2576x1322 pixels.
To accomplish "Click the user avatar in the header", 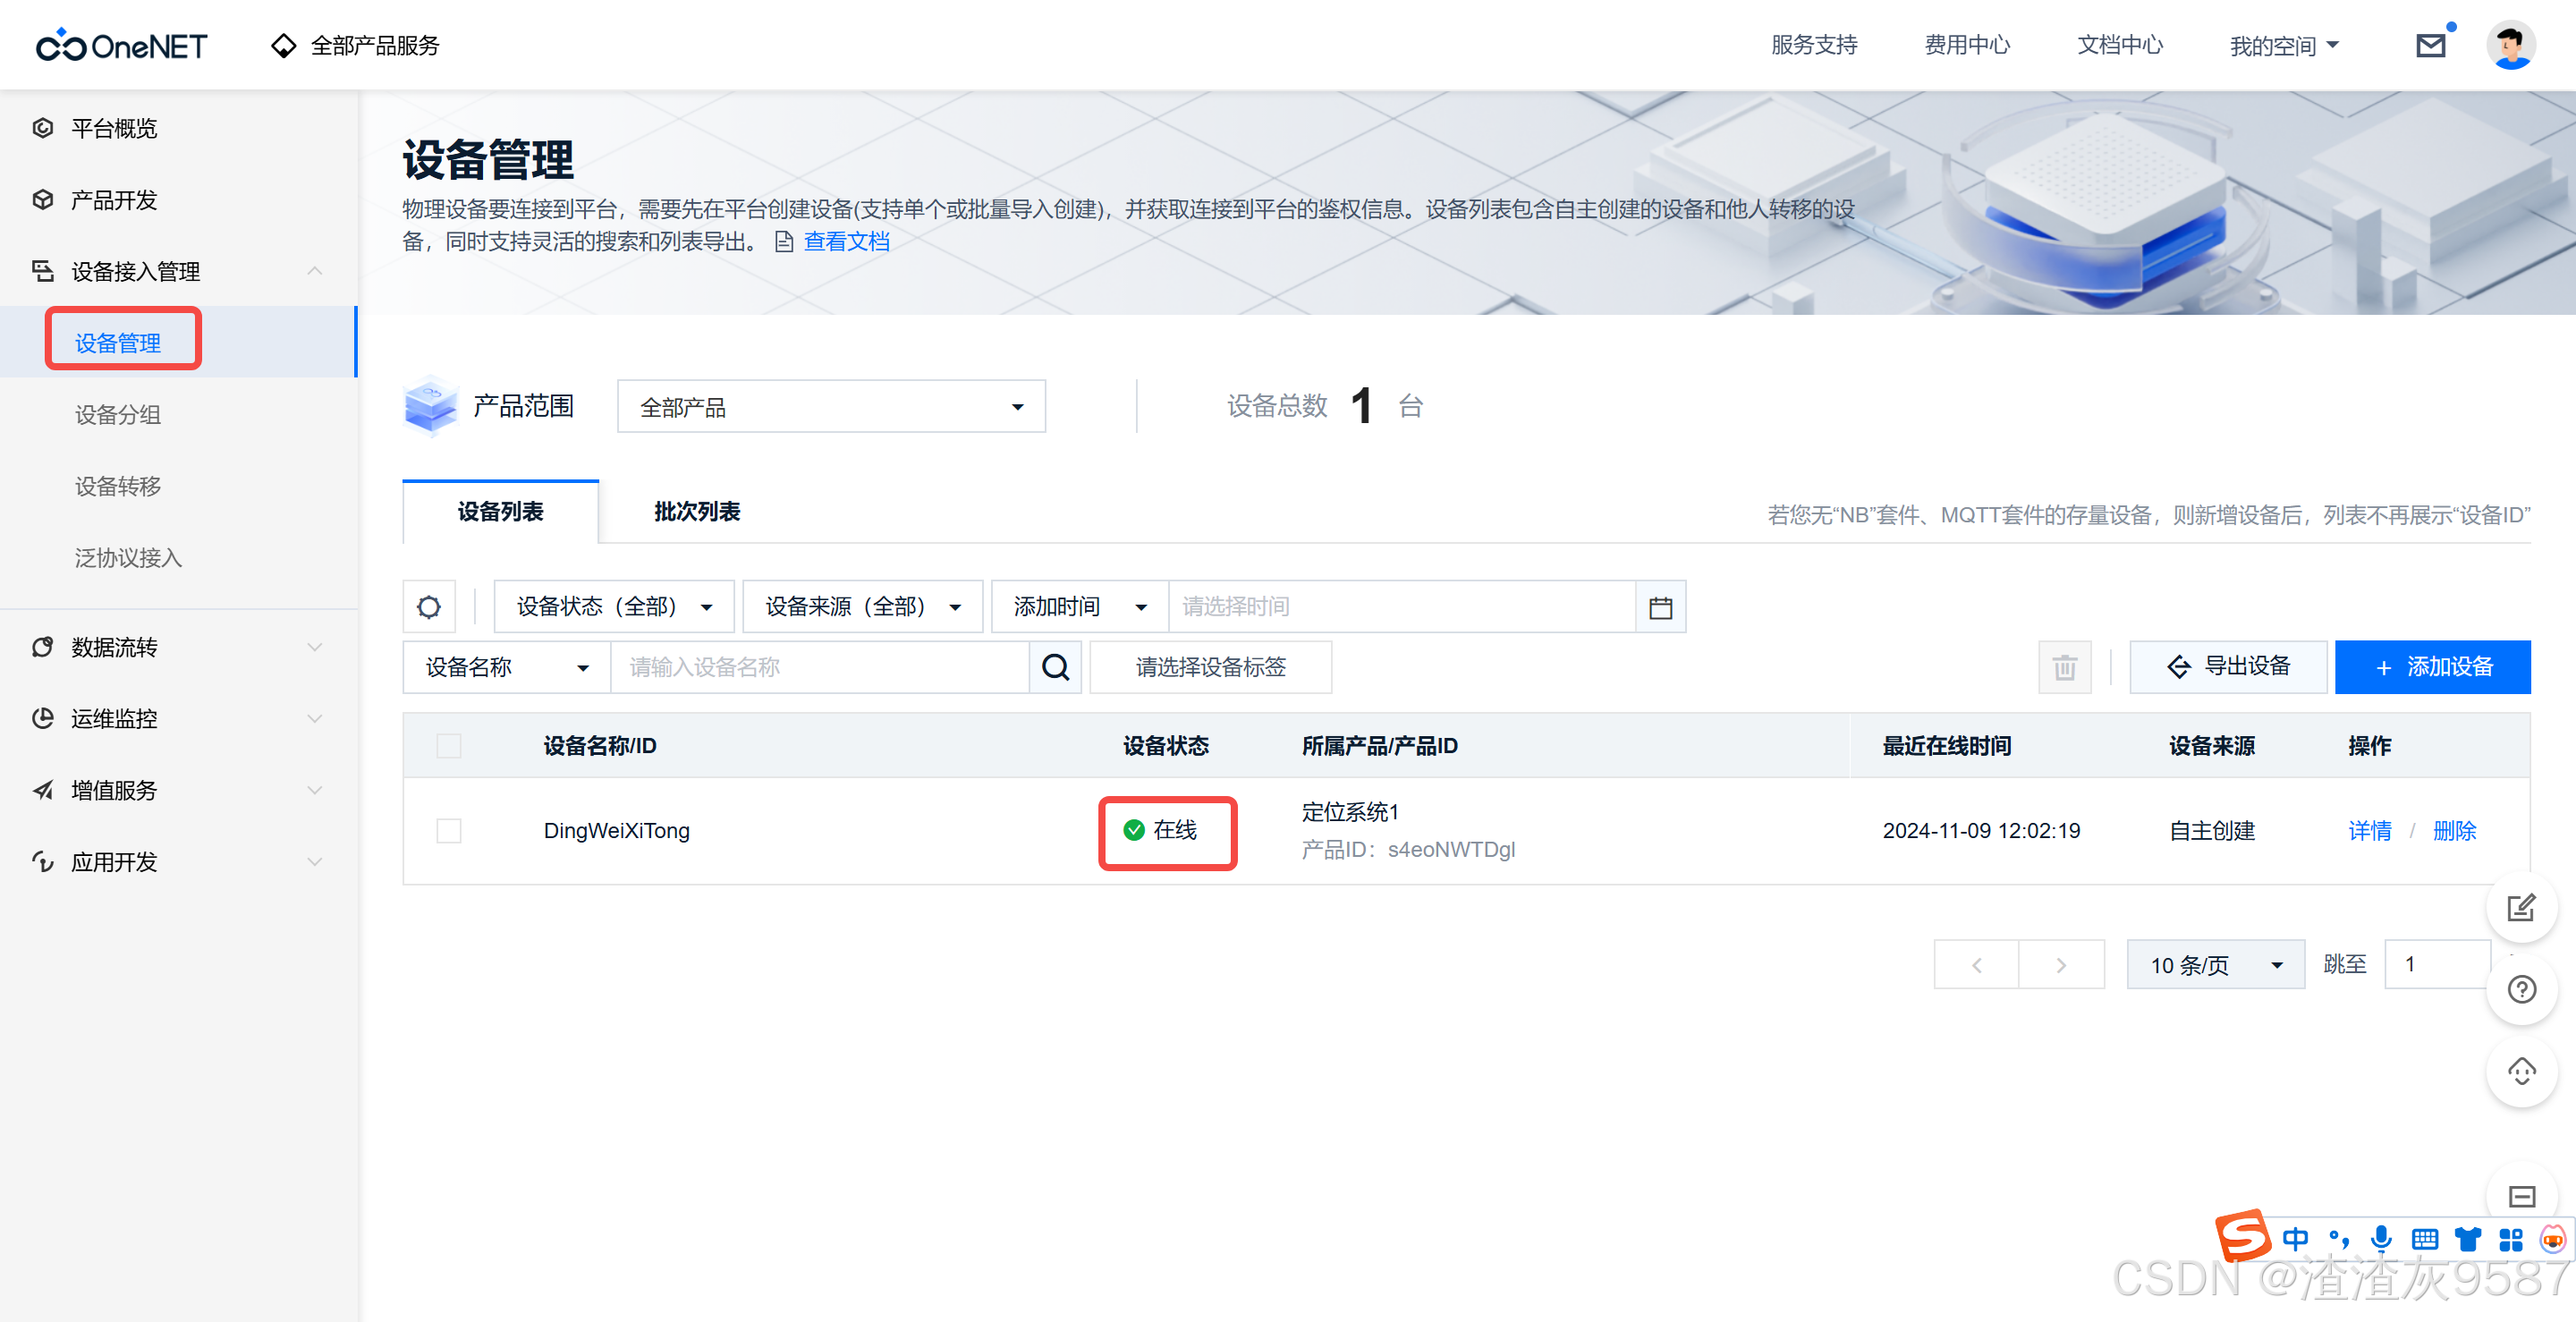I will click(2511, 45).
